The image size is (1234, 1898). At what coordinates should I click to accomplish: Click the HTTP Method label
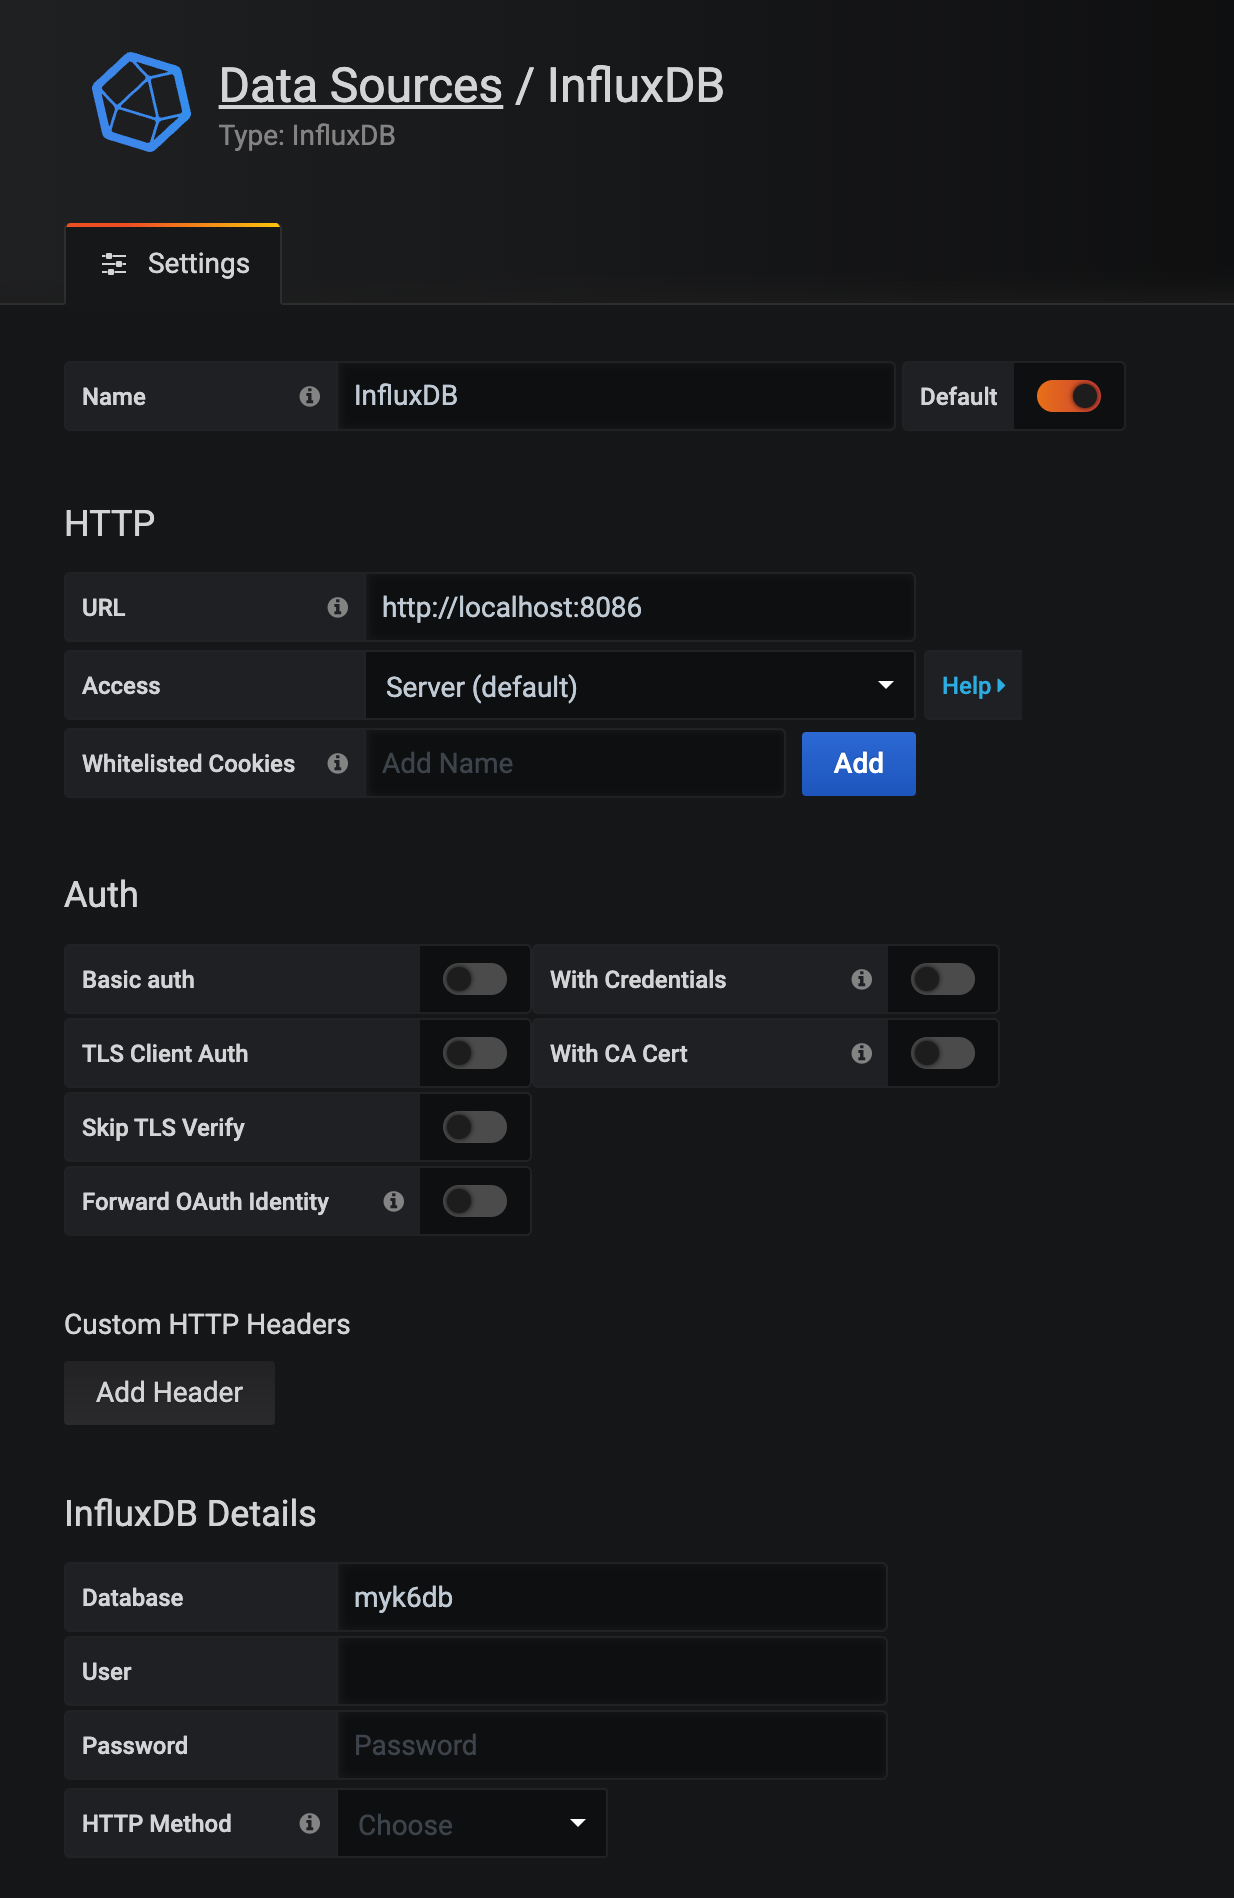pyautogui.click(x=156, y=1824)
